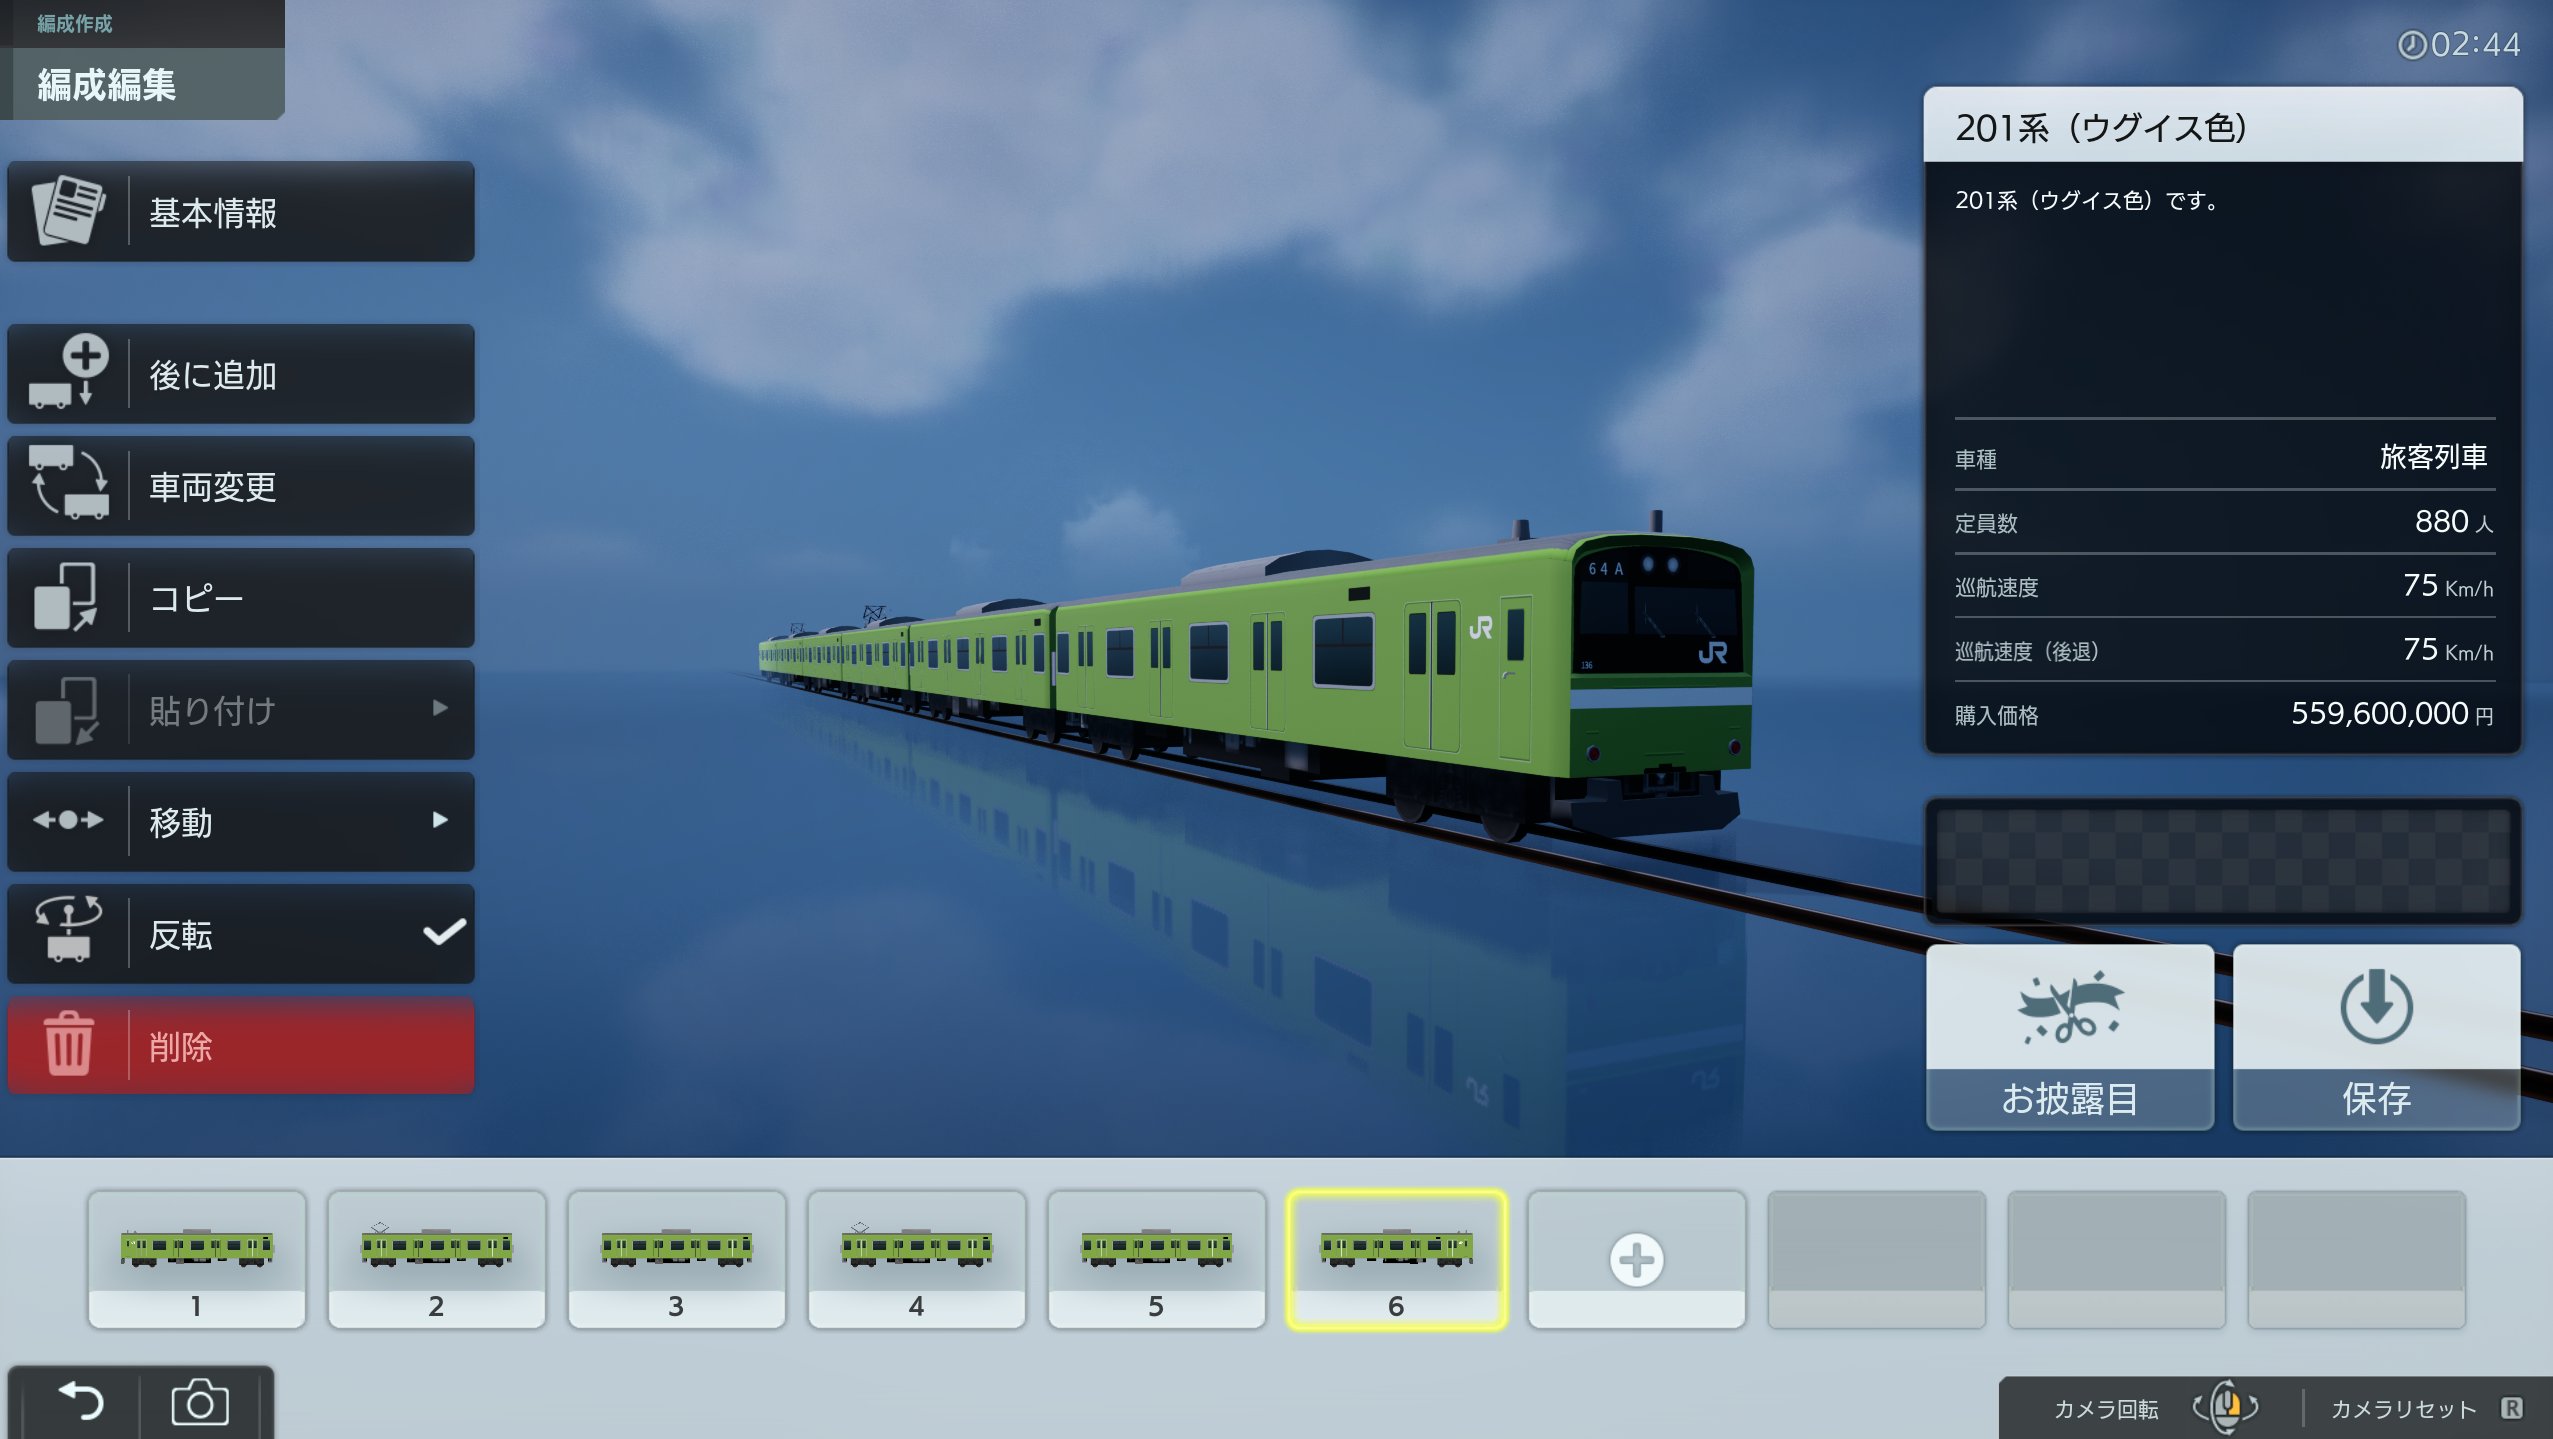Click the 後に追加 add-car icon
Viewport: 2553px width, 1439px height.
[x=68, y=373]
